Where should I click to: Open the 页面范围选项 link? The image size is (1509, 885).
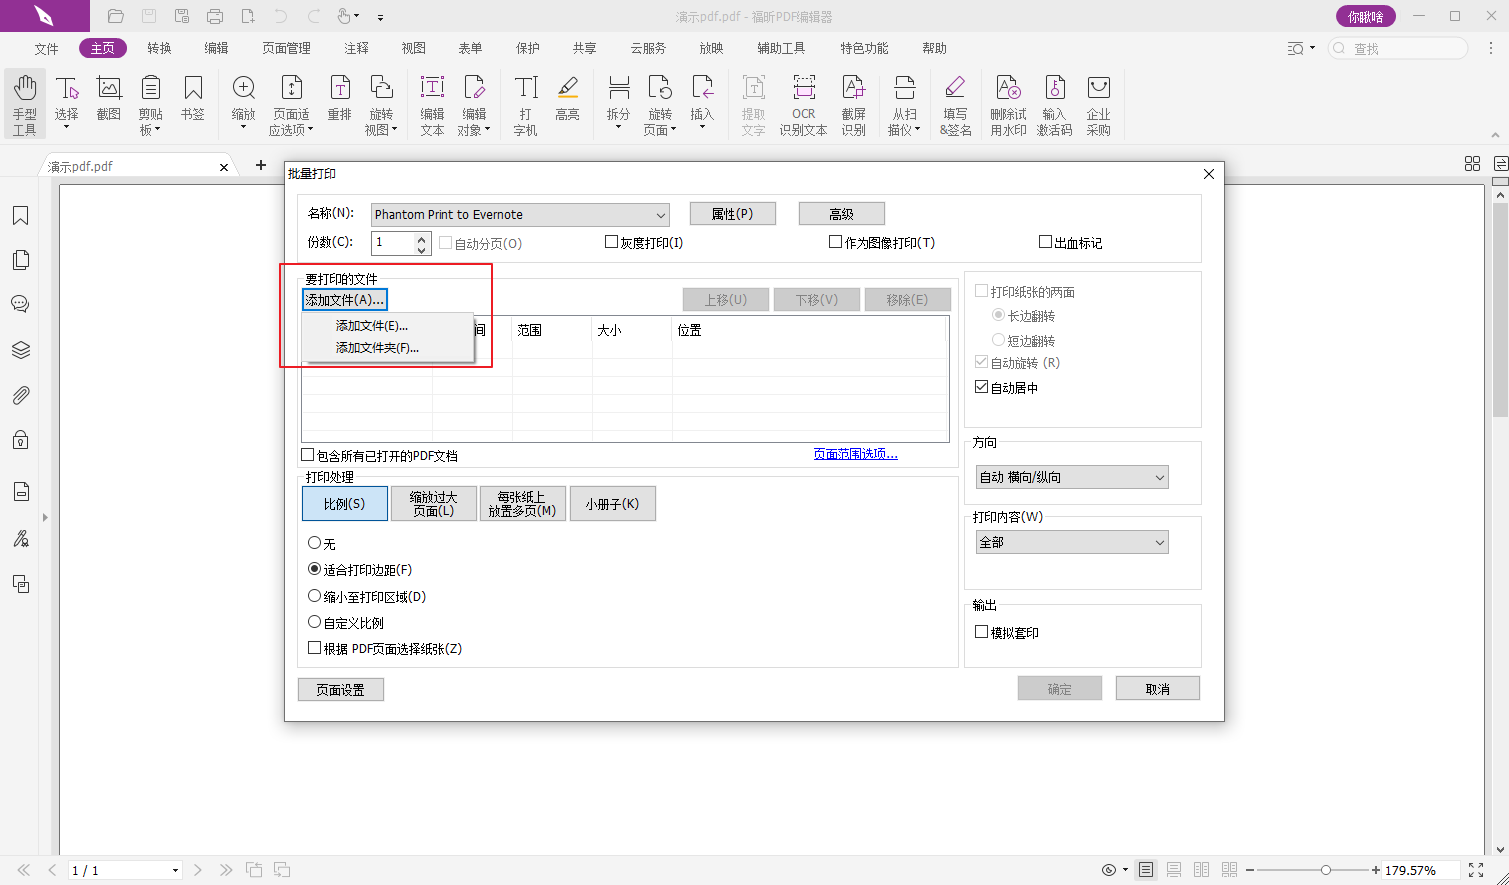[855, 454]
